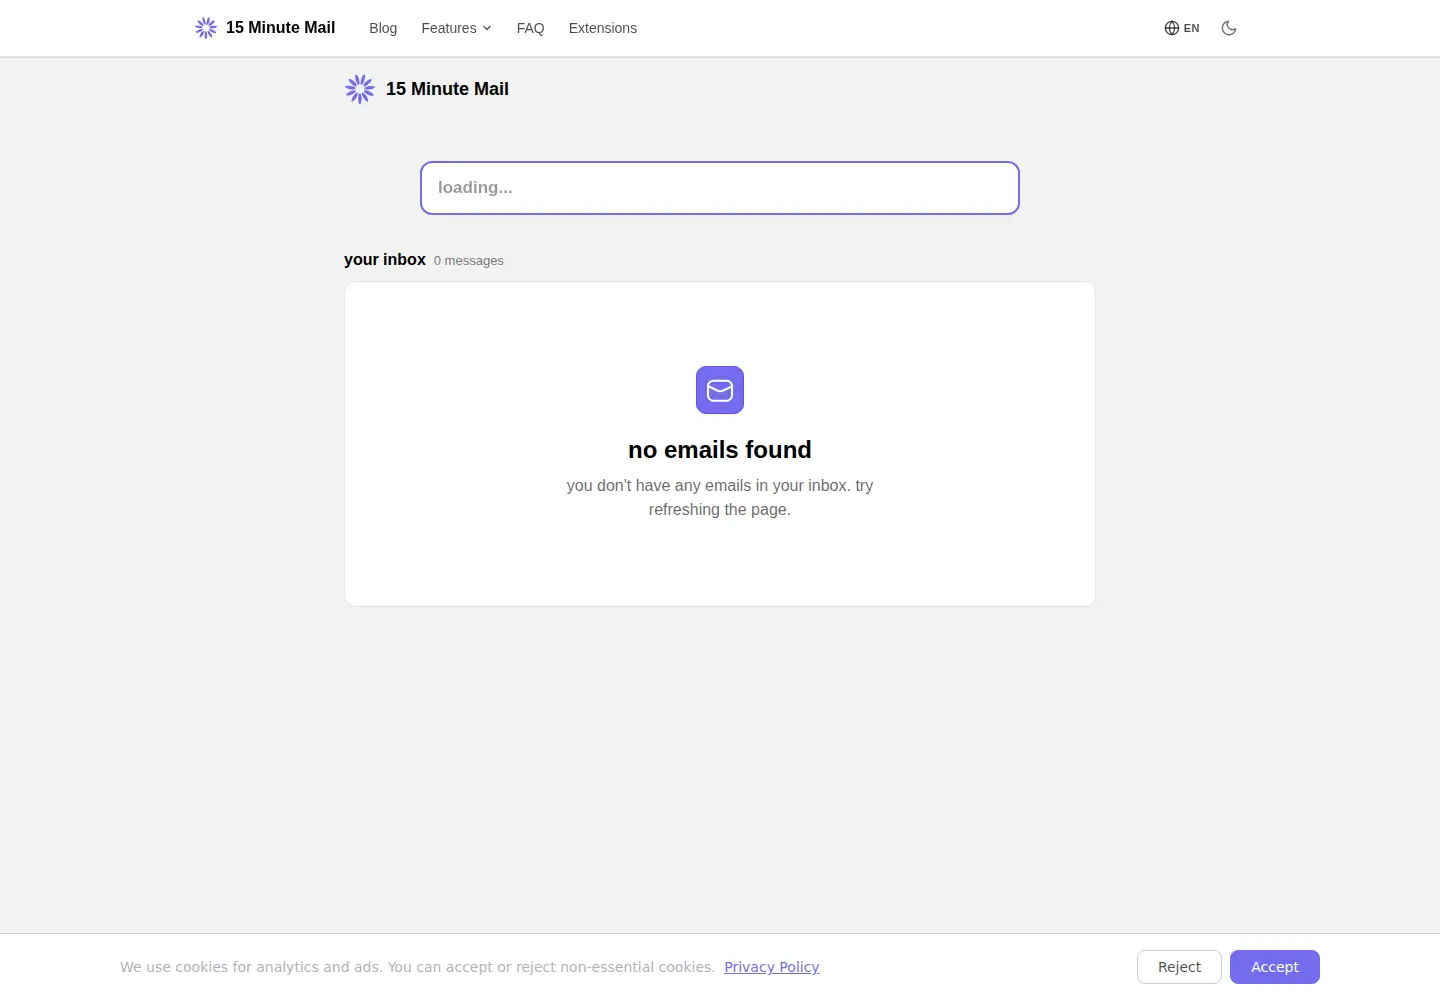Click the navbar 15 Minute Mail title
The width and height of the screenshot is (1440, 1000).
click(x=280, y=28)
